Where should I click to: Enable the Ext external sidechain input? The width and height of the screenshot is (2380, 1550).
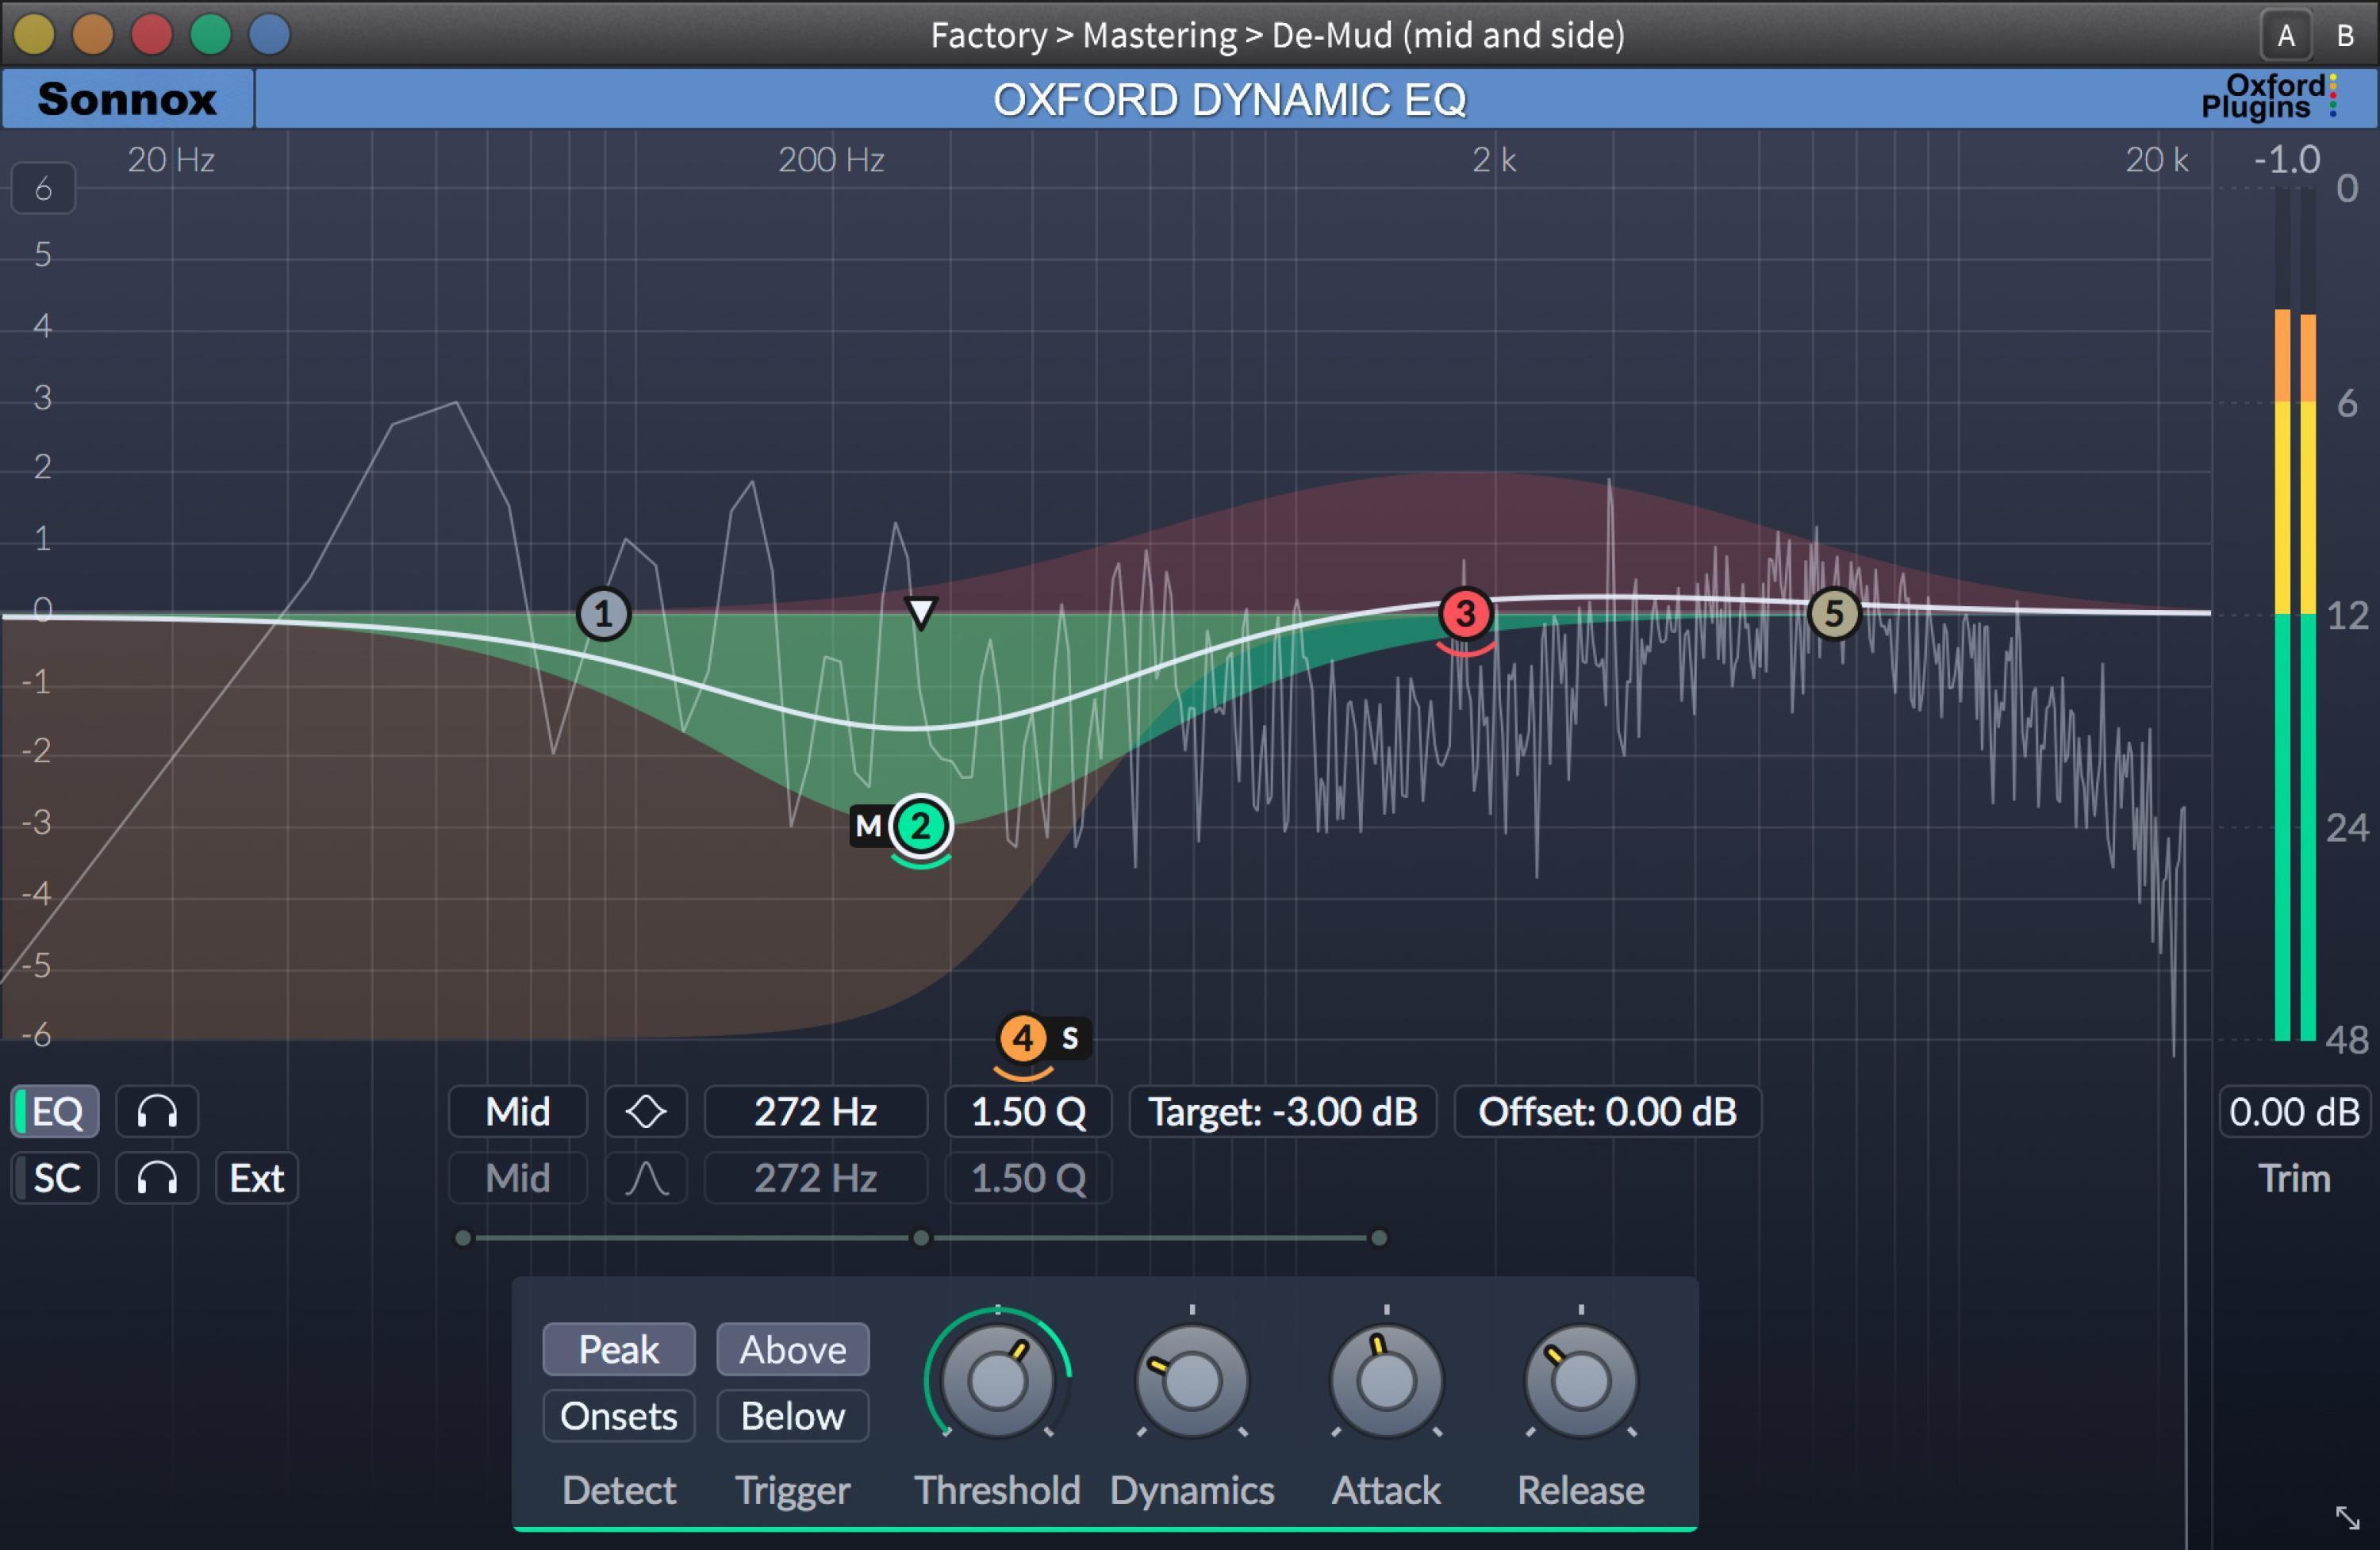pos(256,1178)
